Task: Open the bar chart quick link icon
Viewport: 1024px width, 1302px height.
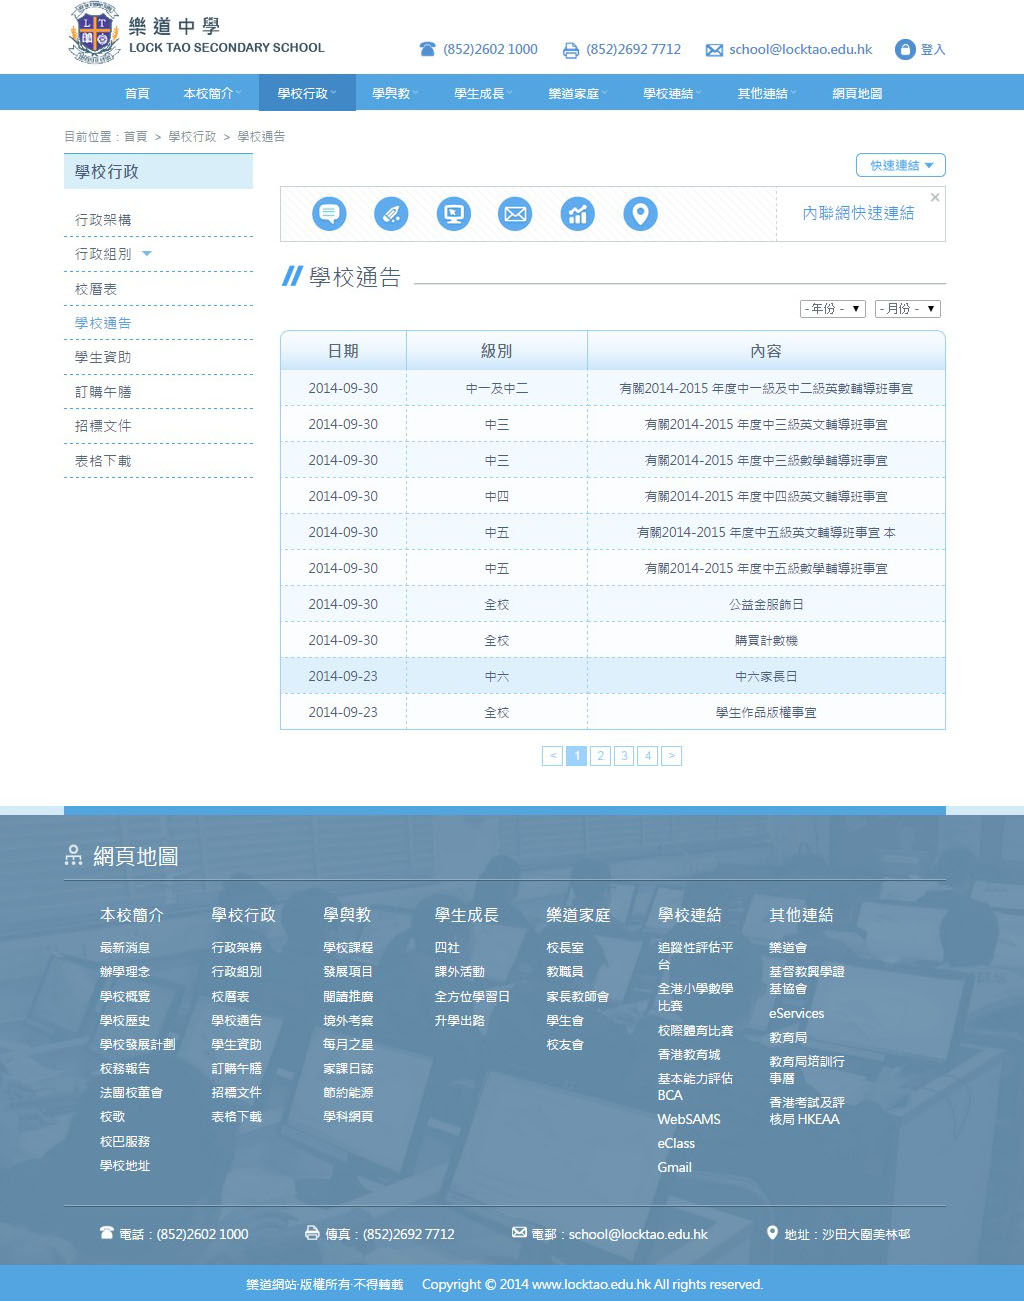Action: coord(578,214)
